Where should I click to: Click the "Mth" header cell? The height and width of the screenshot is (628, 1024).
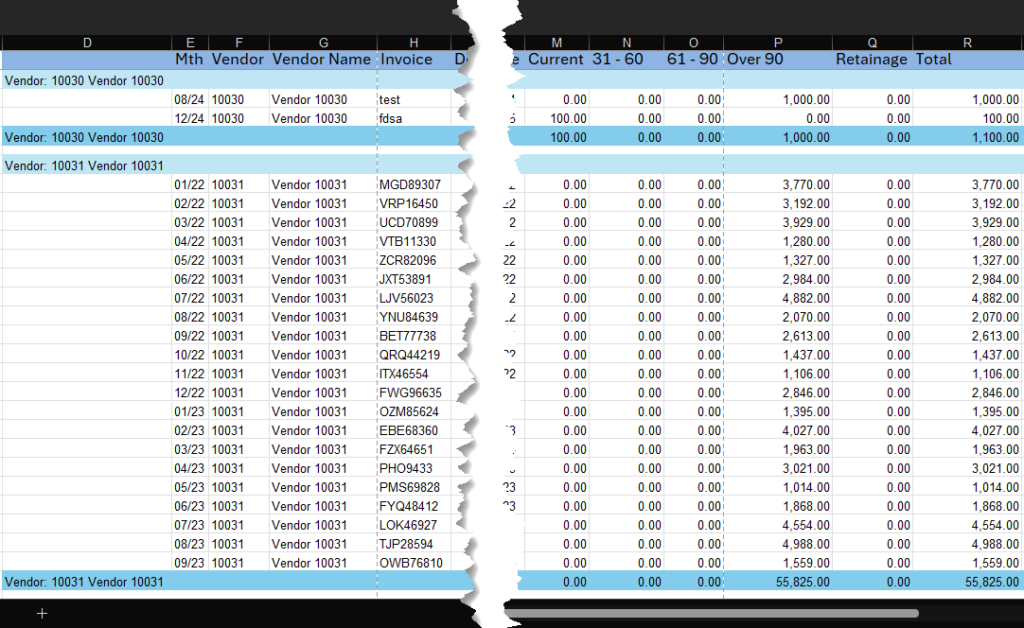pos(189,59)
